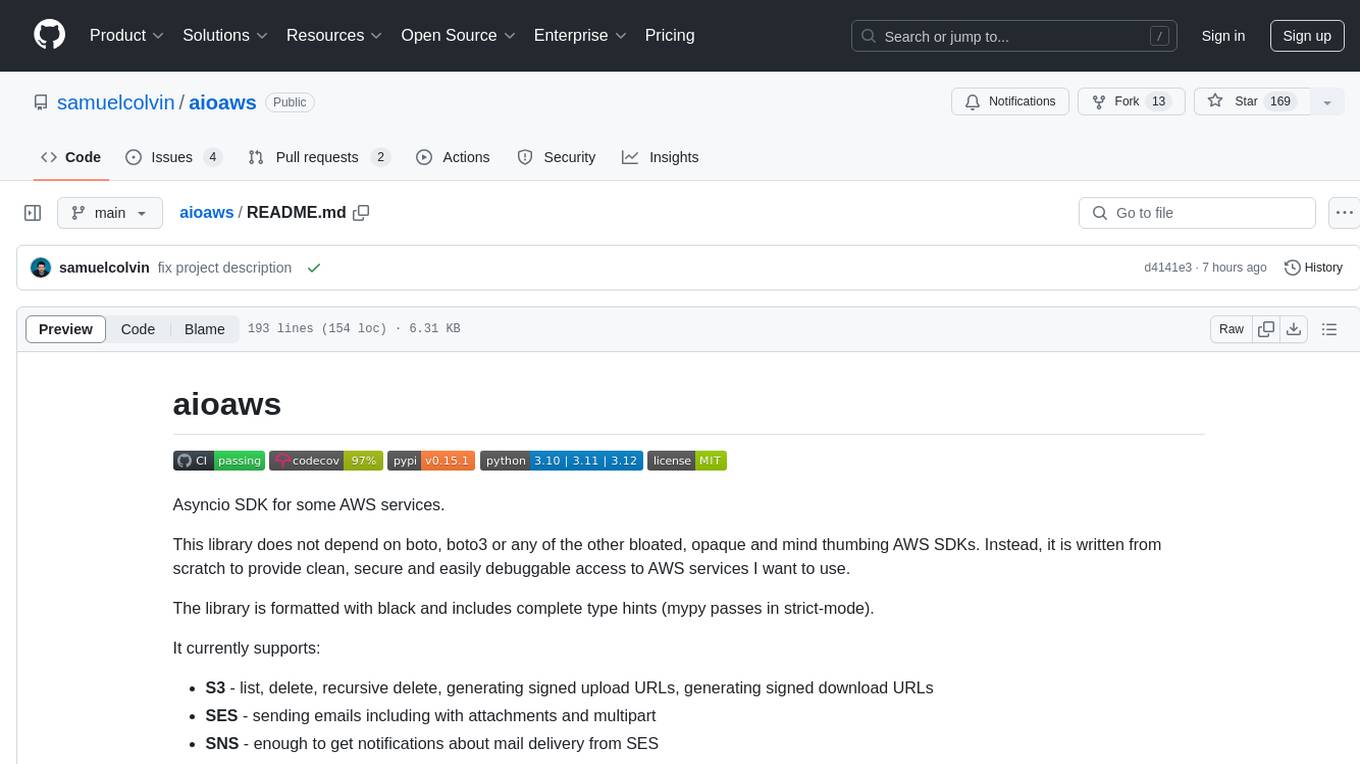The height and width of the screenshot is (764, 1360).
Task: Switch to the Issues tab
Action: pyautogui.click(x=173, y=157)
